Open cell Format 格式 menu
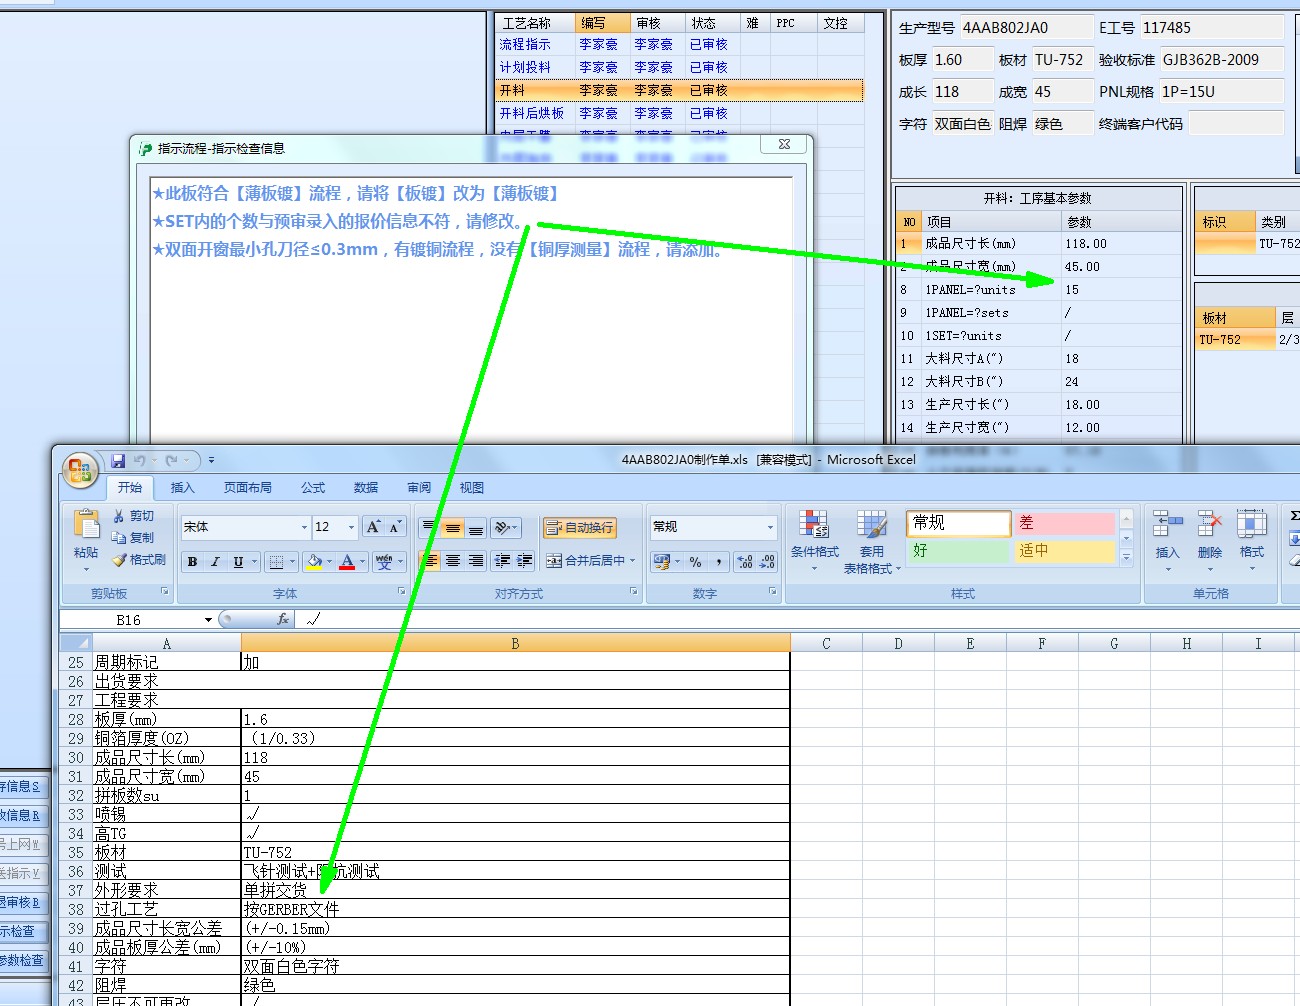 pos(1252,541)
